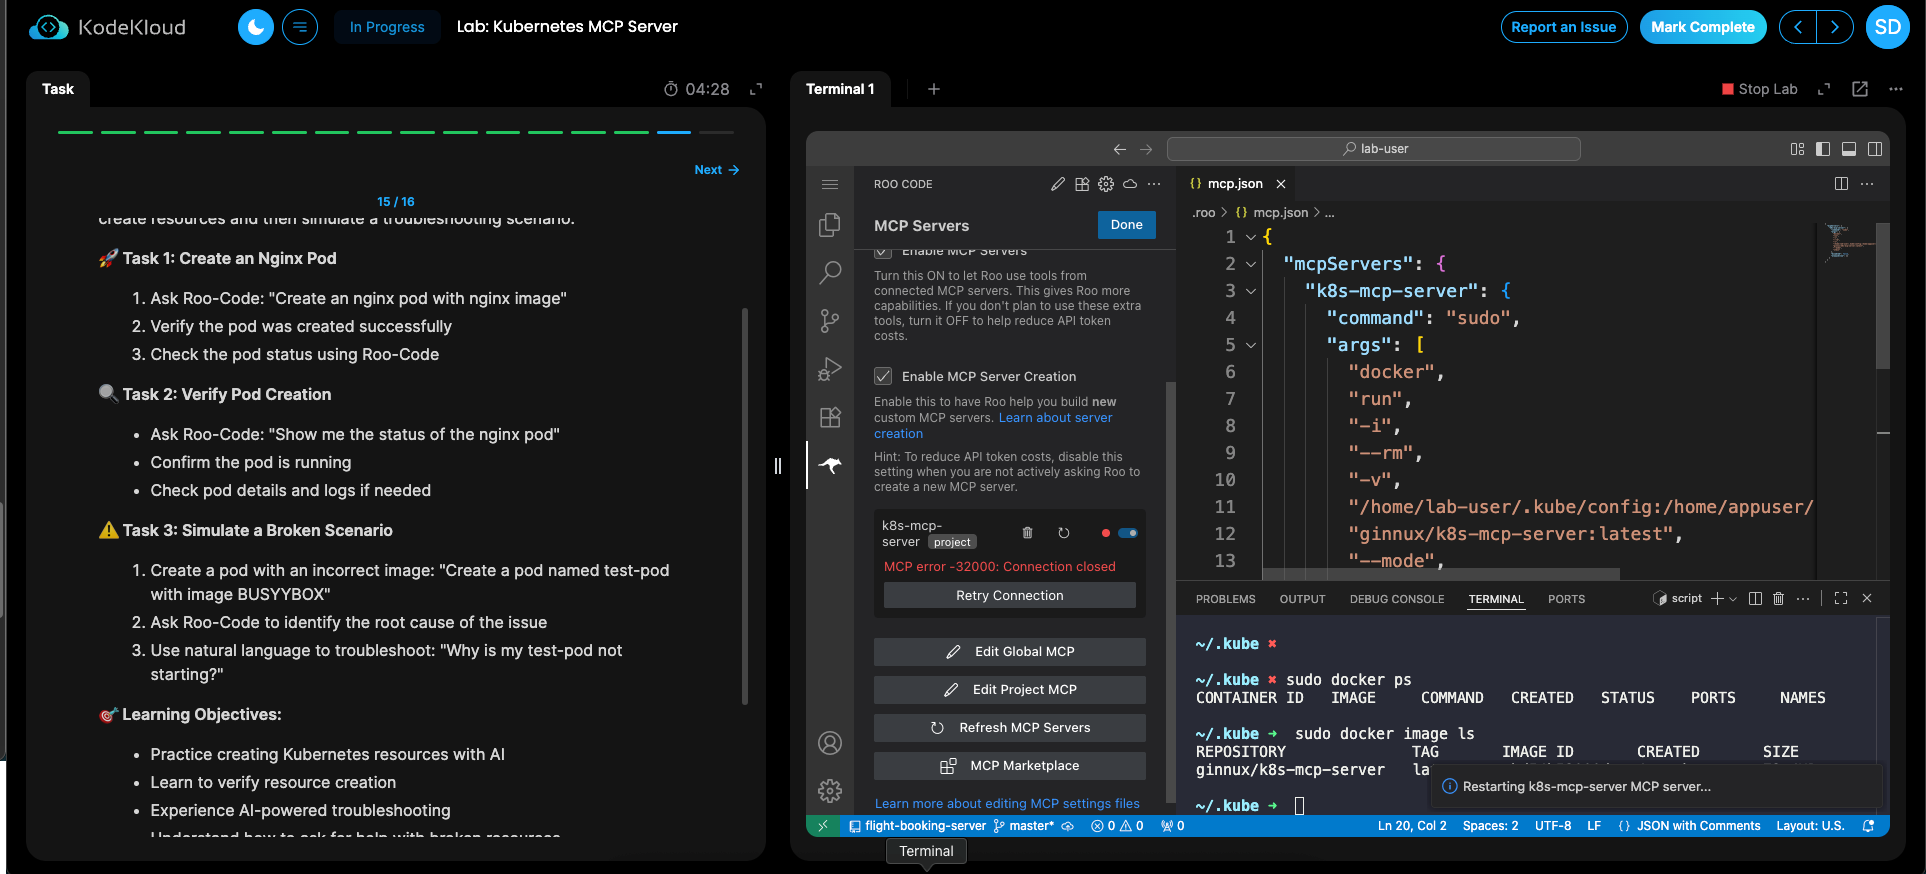Click Done in MCP Servers panel
Screen dimensions: 1926x874
pyautogui.click(x=1127, y=225)
